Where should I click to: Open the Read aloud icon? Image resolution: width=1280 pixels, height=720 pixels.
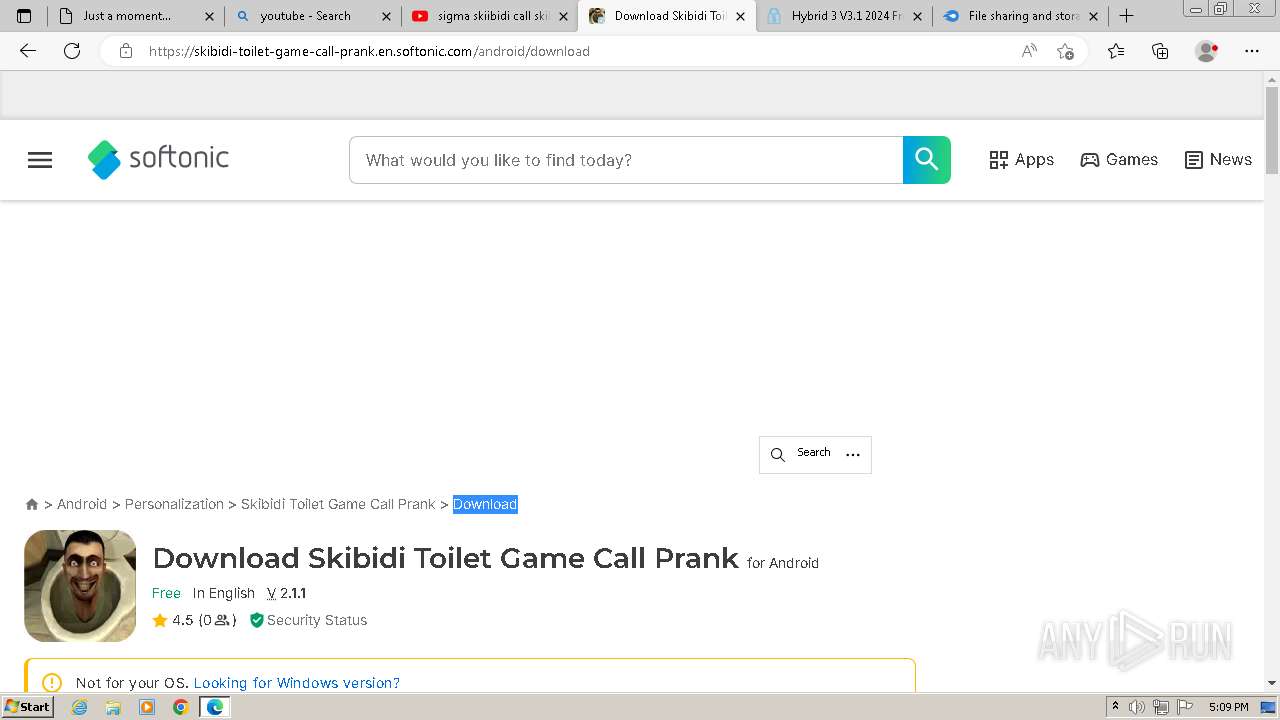click(1029, 51)
